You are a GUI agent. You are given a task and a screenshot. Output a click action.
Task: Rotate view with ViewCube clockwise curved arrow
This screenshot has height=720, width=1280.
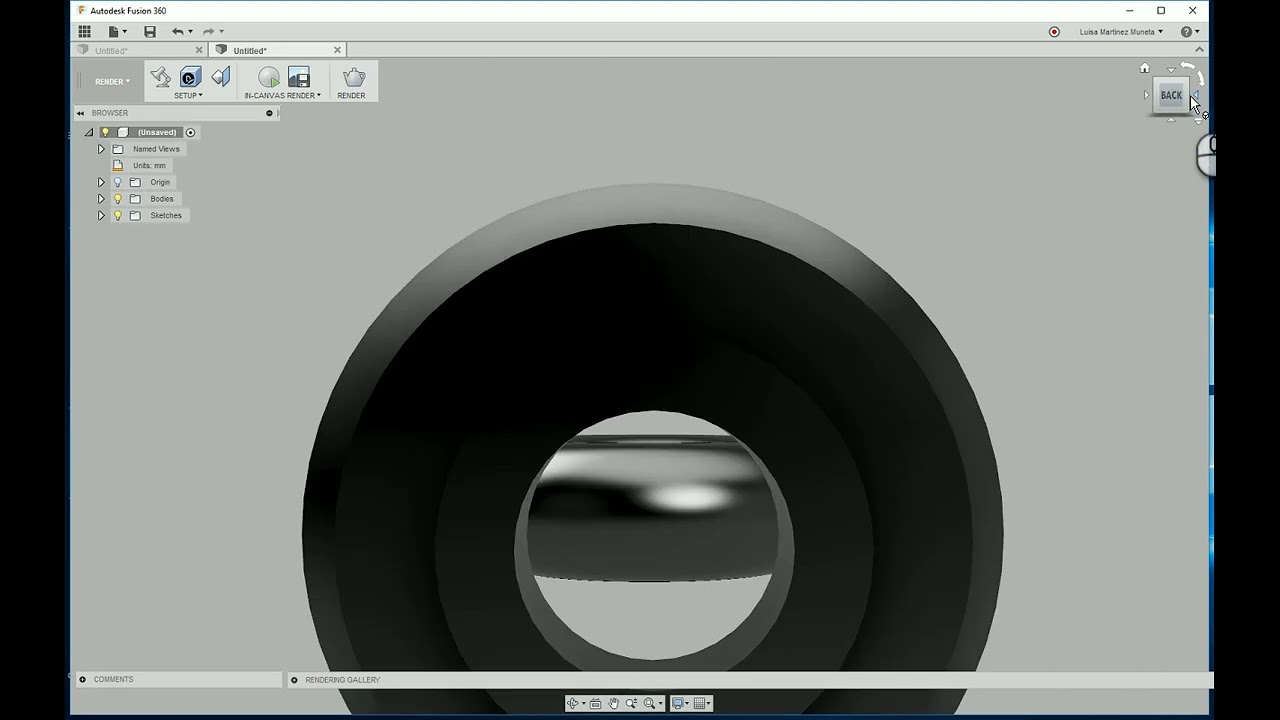tap(1202, 78)
